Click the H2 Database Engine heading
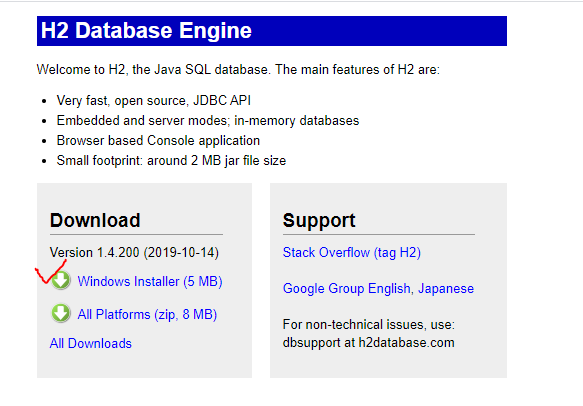The image size is (583, 406). (x=146, y=30)
